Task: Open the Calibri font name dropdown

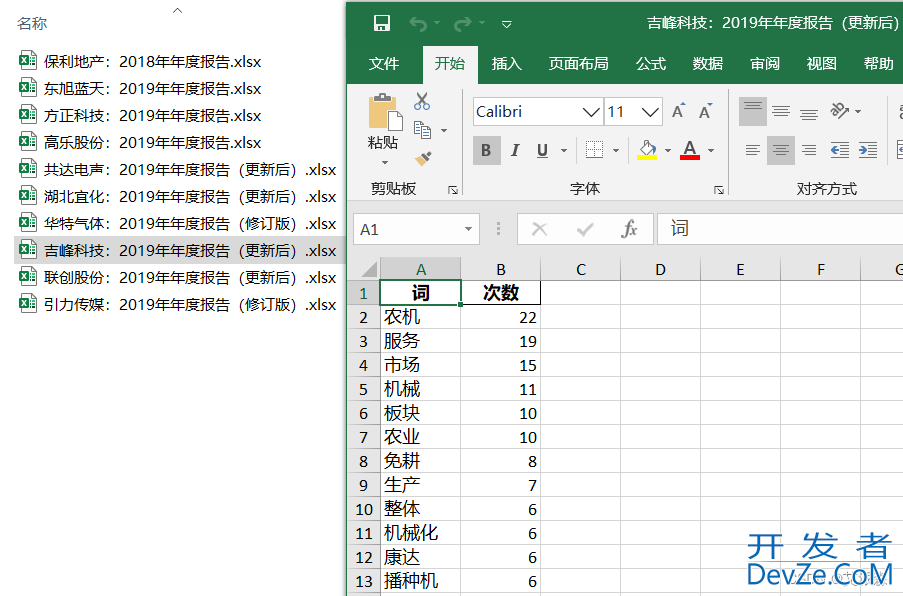Action: point(591,112)
